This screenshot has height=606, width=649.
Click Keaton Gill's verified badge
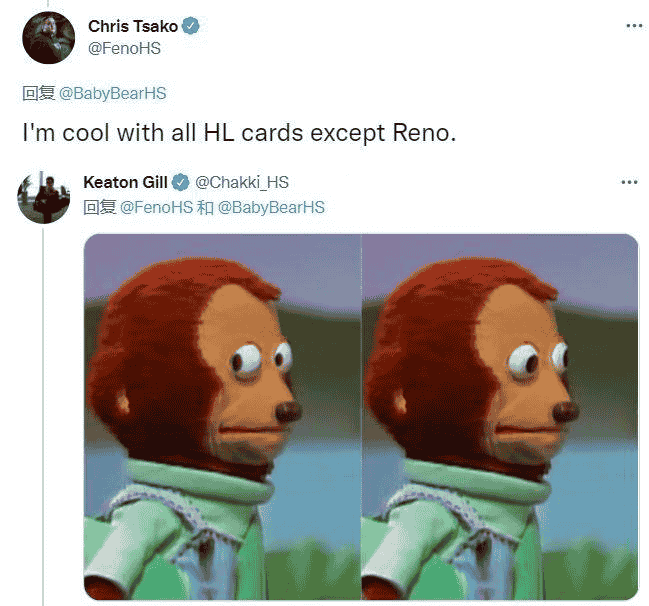[x=180, y=182]
